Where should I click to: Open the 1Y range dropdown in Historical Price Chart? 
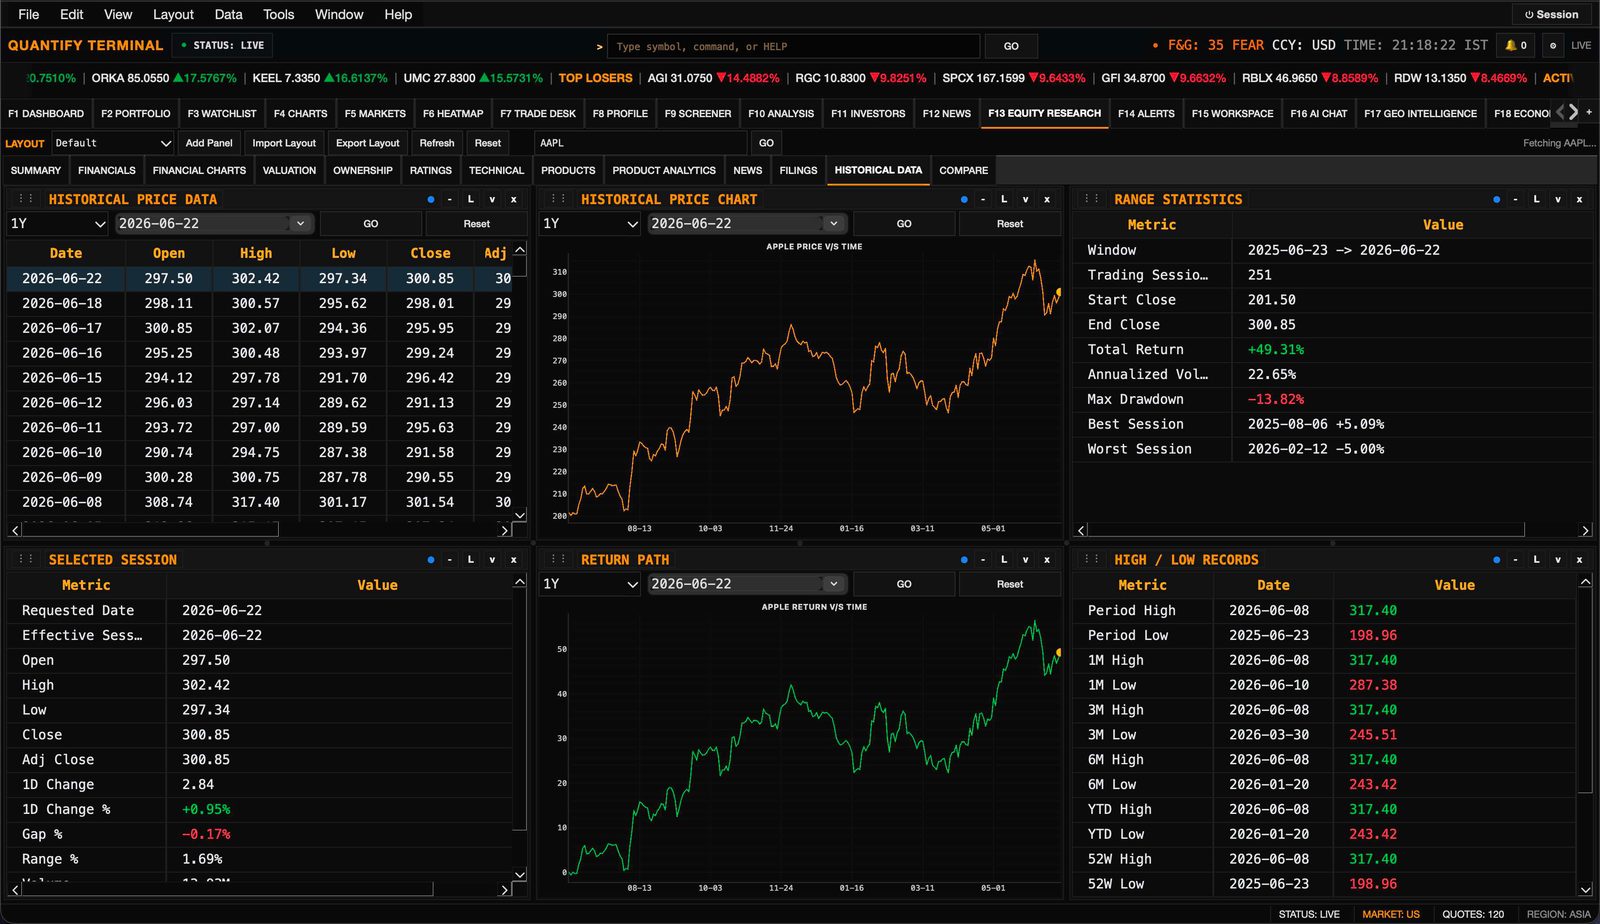(590, 224)
